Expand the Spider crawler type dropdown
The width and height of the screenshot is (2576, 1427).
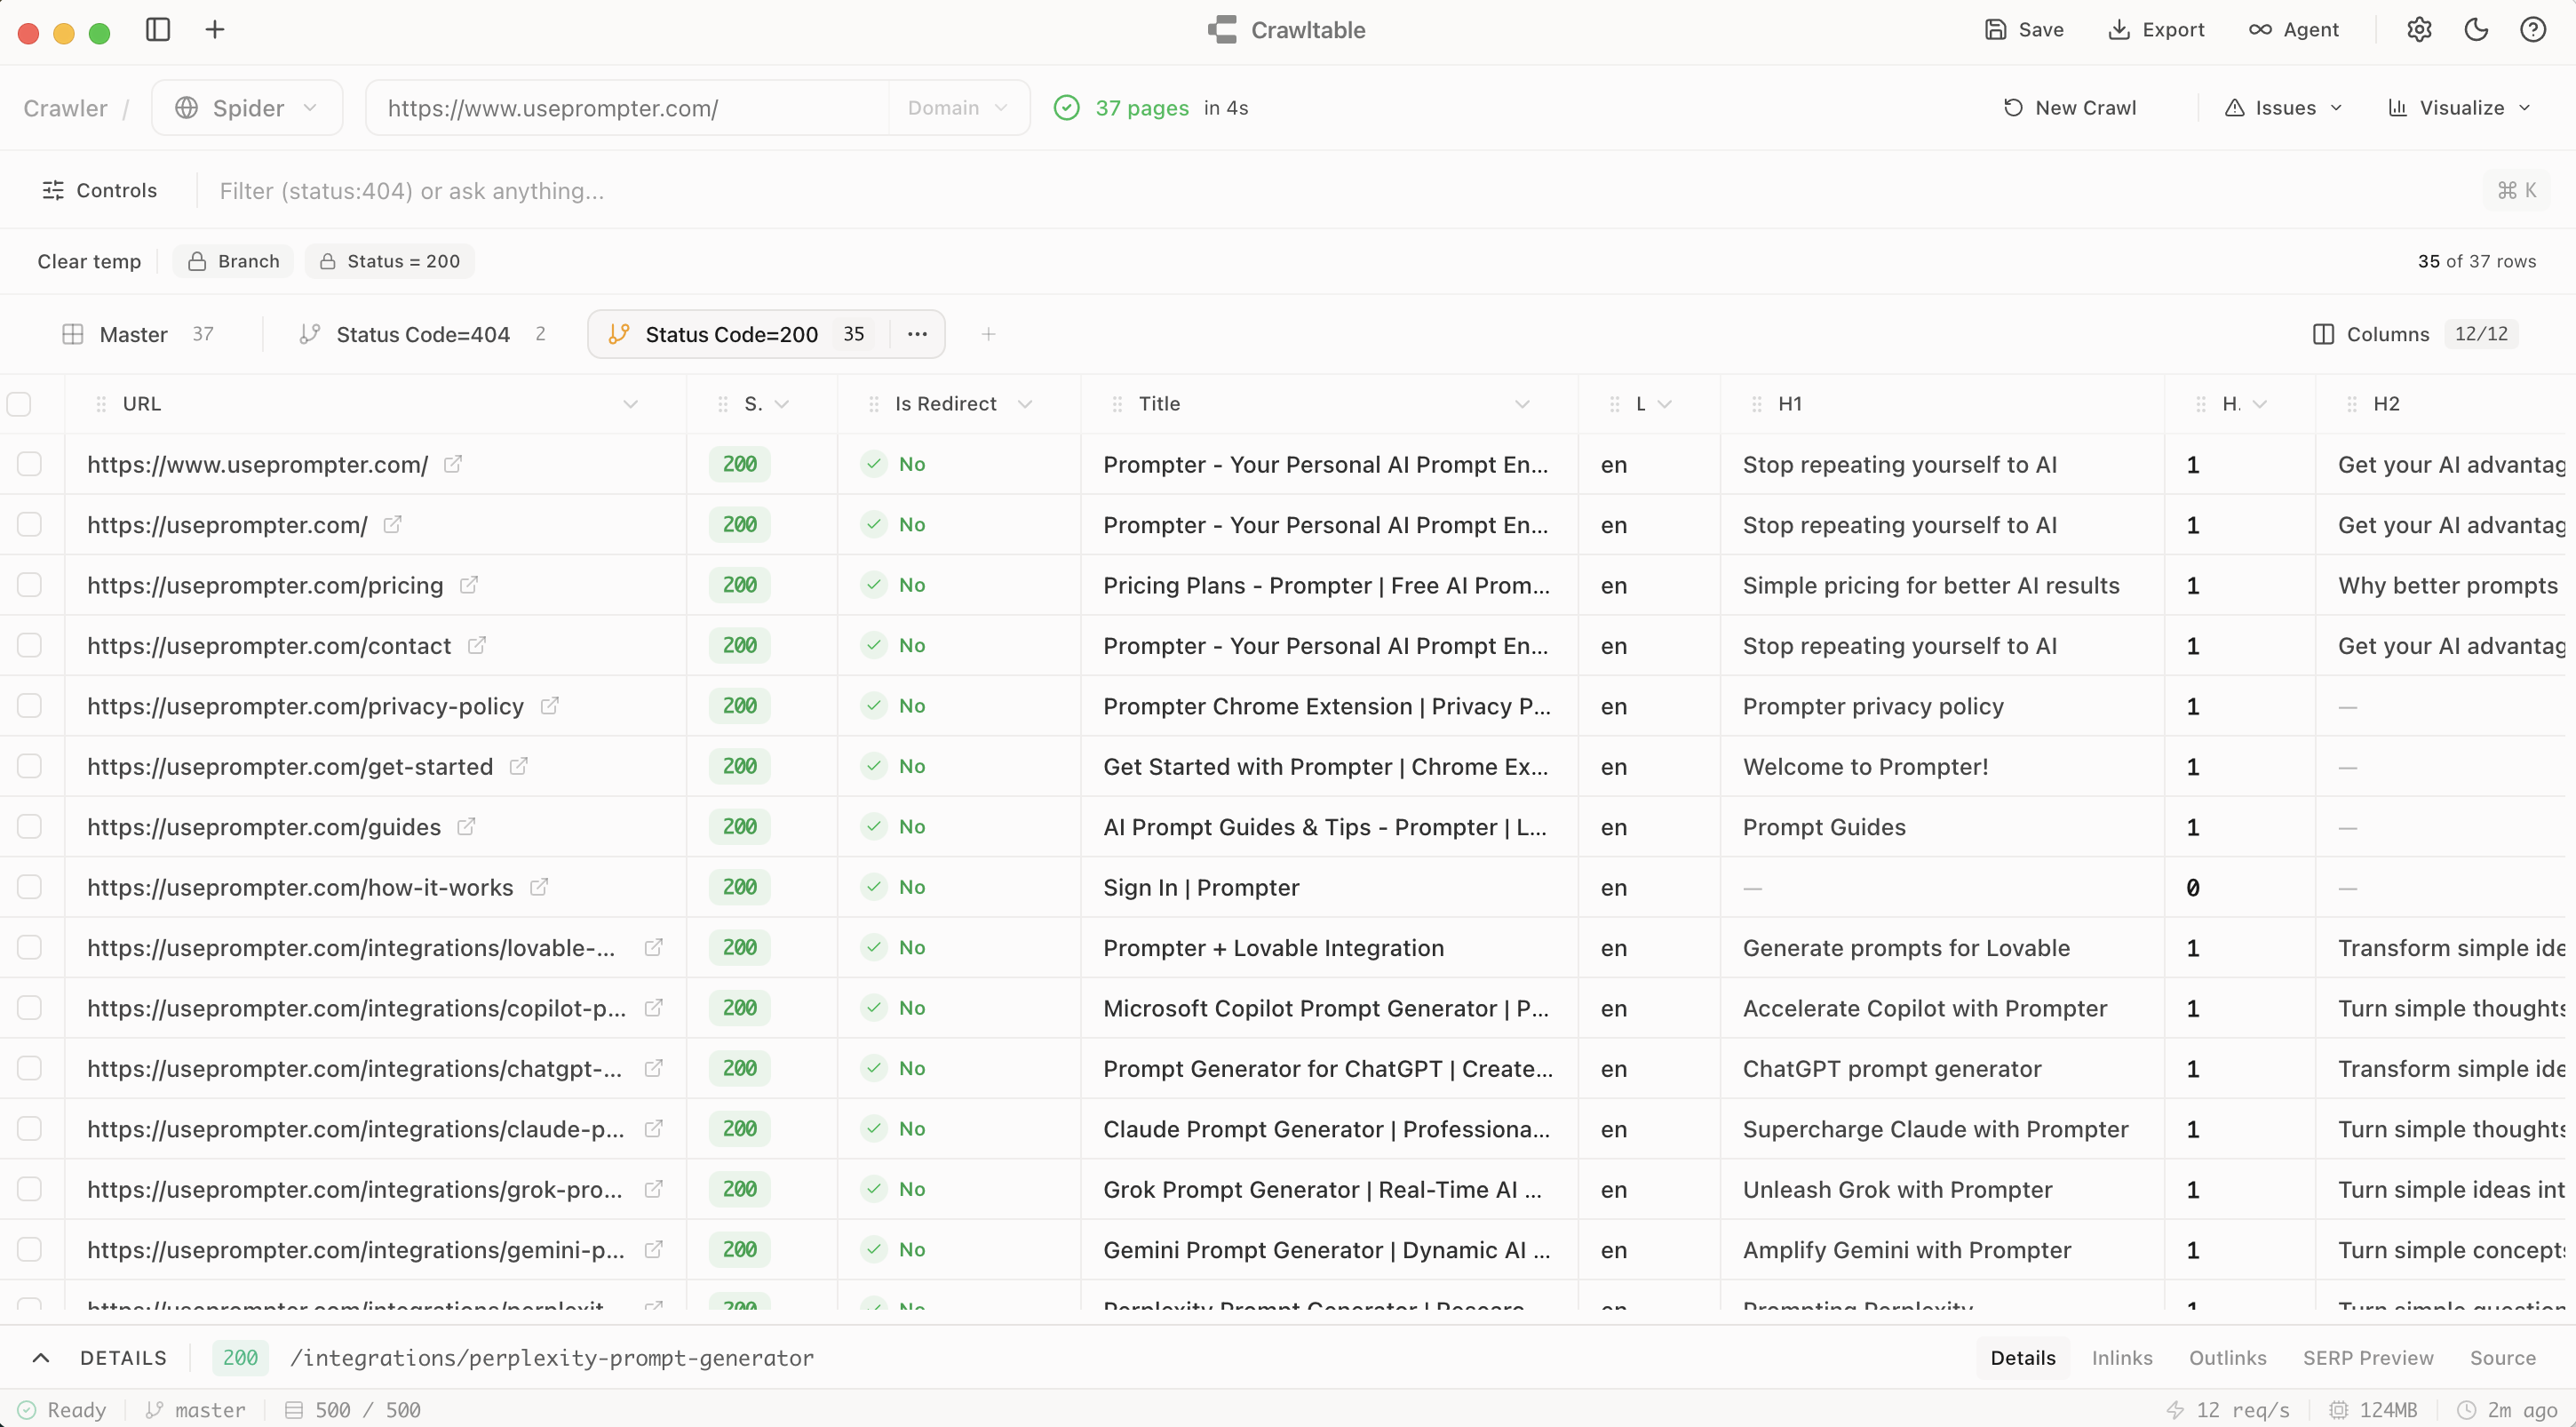247,108
